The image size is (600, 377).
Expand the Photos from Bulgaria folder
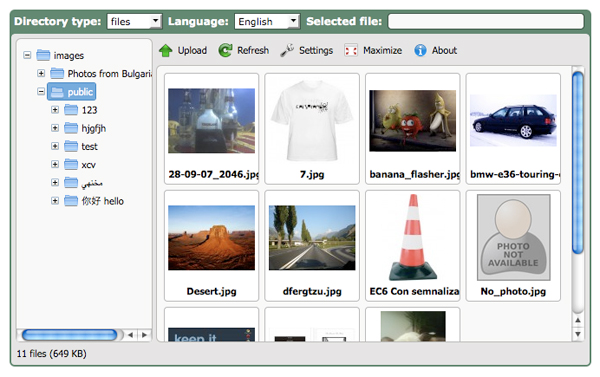(x=41, y=73)
